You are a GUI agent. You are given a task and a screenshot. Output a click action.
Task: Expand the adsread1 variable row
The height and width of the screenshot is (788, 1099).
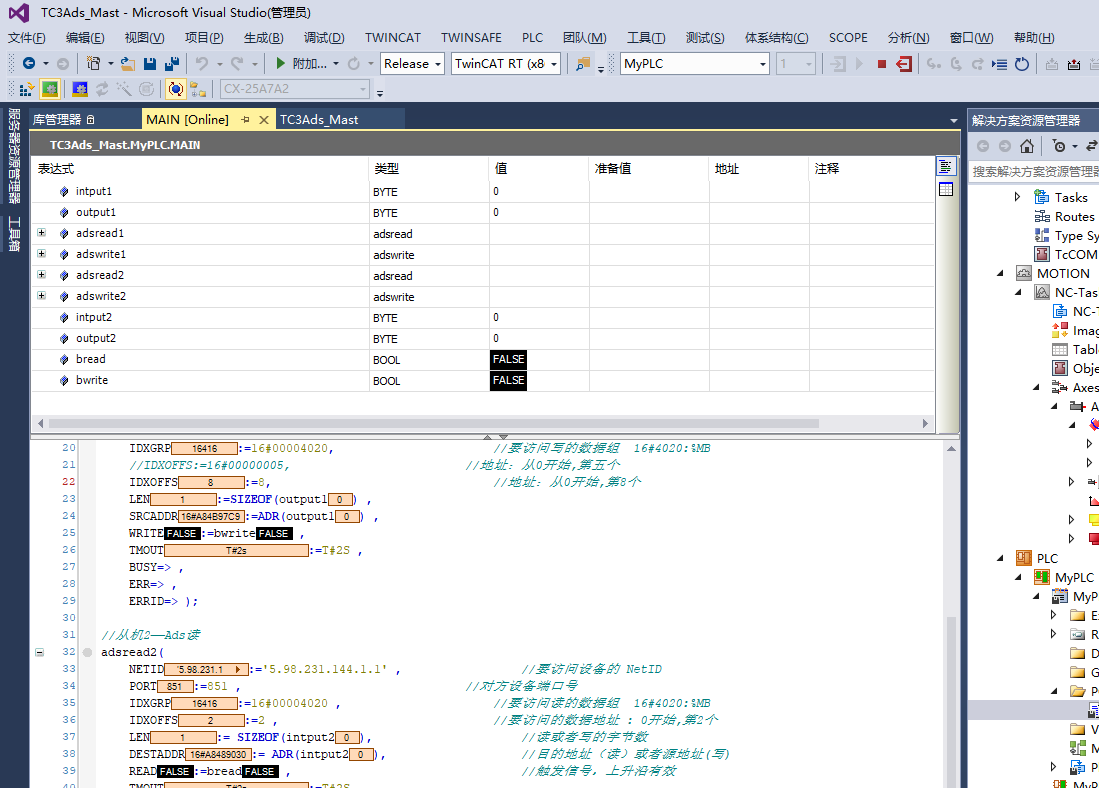41,233
